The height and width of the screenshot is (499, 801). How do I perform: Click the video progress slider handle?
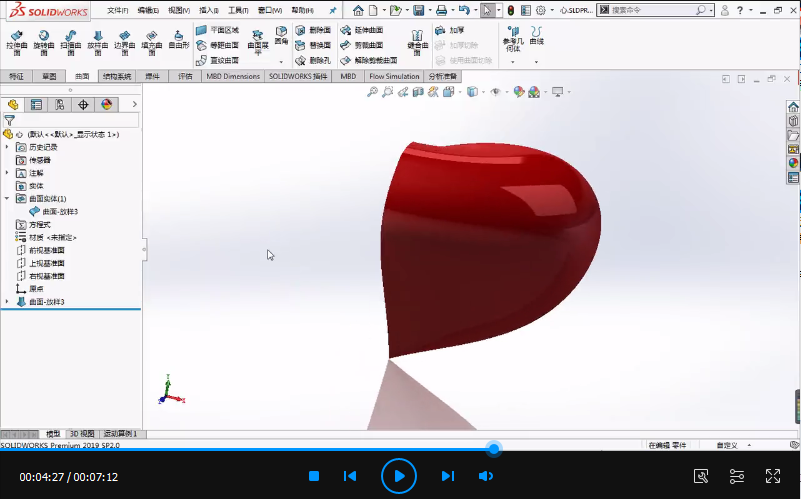click(493, 449)
